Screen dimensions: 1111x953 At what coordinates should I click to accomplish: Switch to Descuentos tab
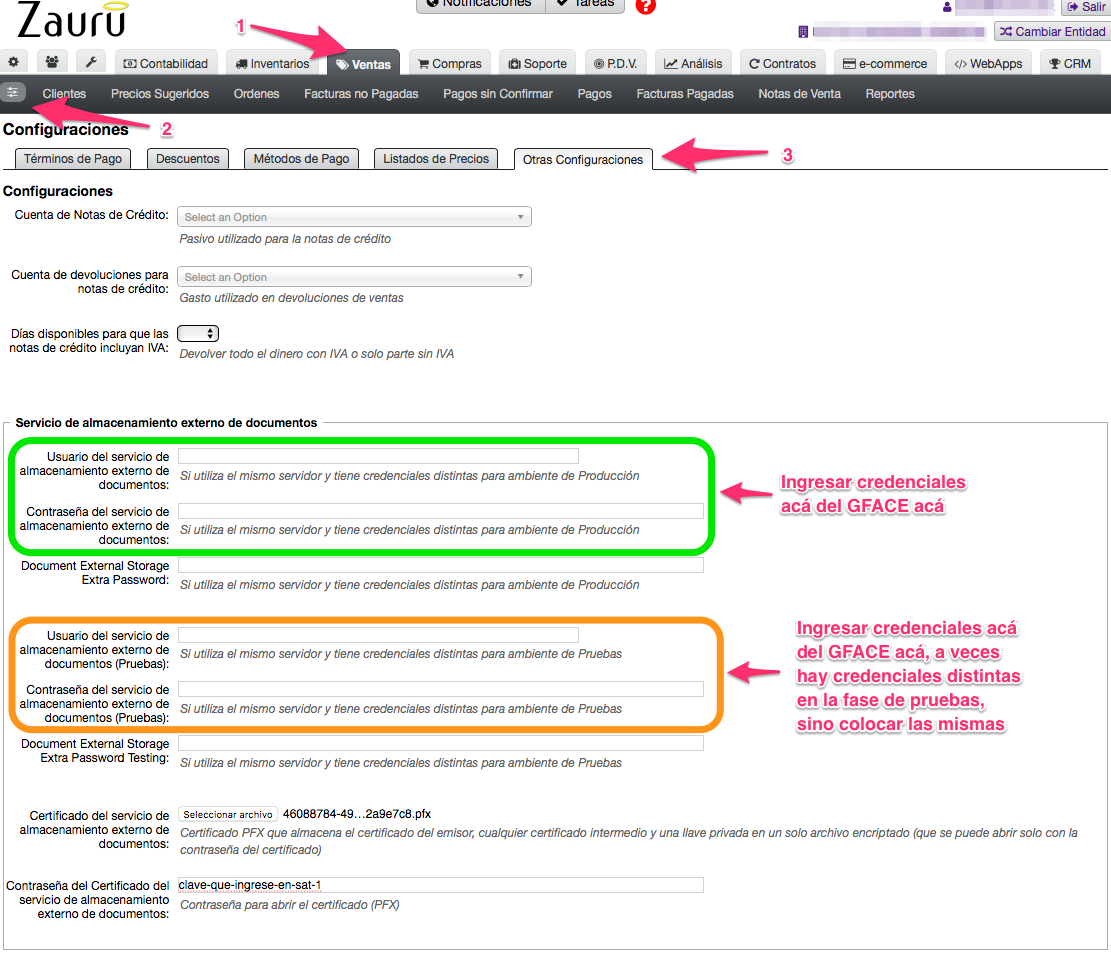[188, 159]
